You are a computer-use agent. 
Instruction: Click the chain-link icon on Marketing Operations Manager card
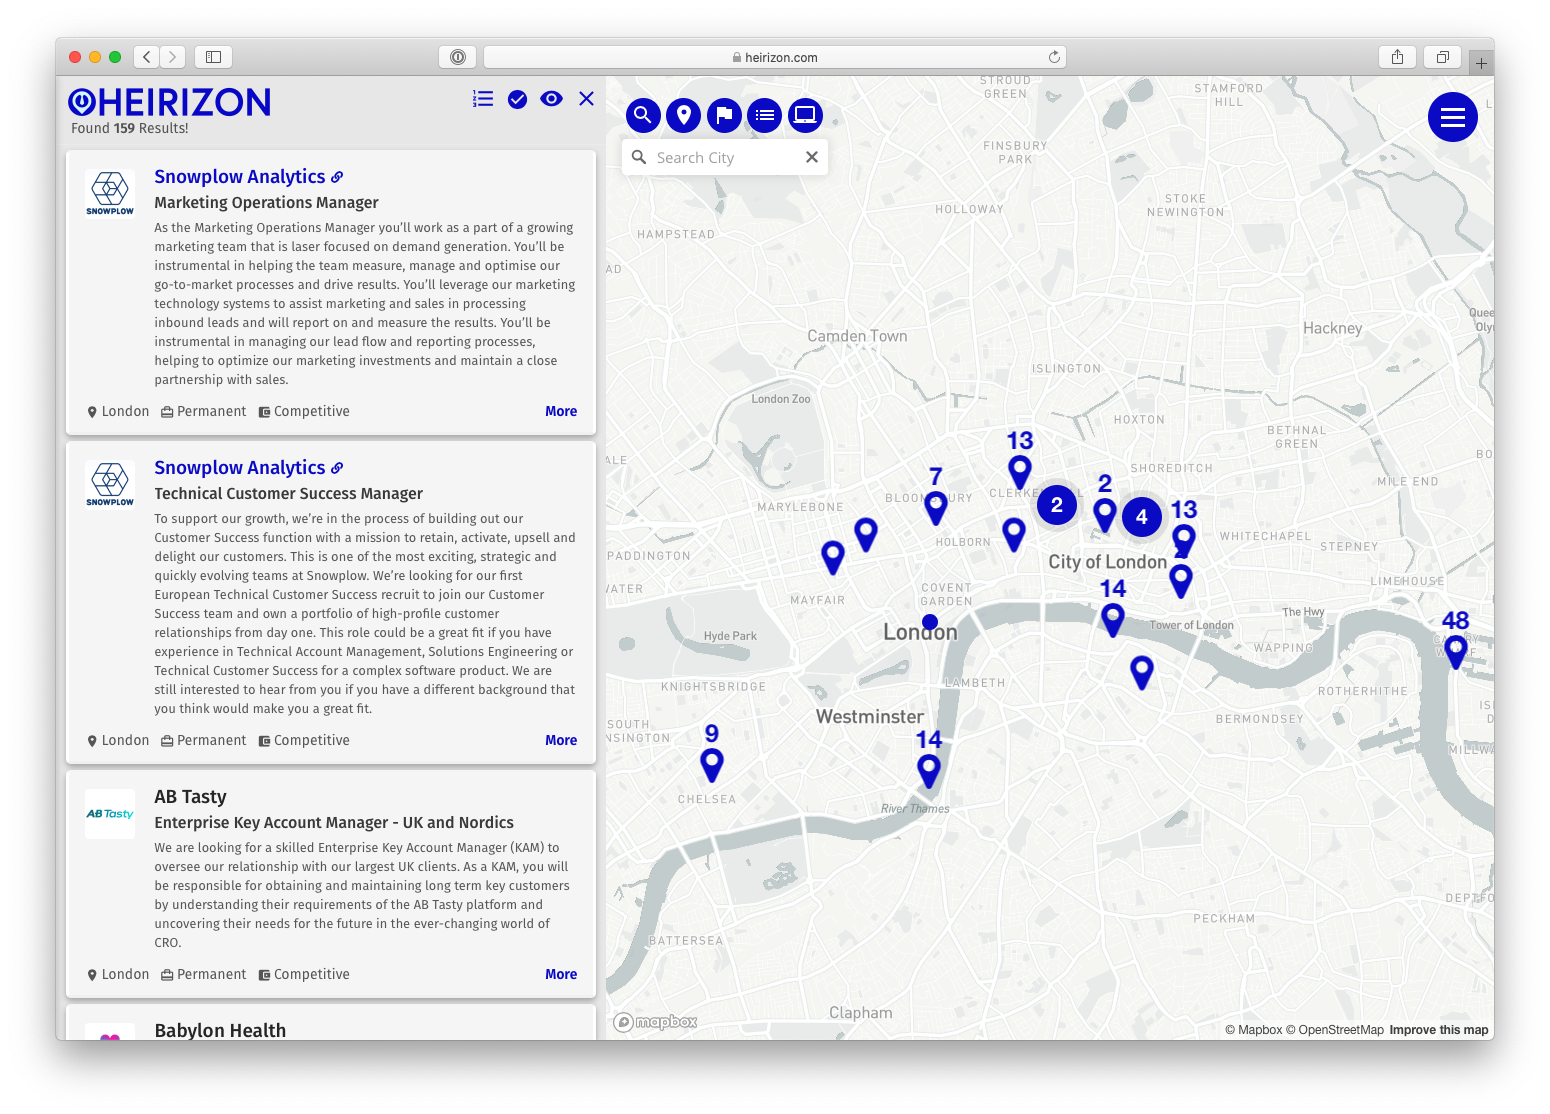[x=337, y=177]
